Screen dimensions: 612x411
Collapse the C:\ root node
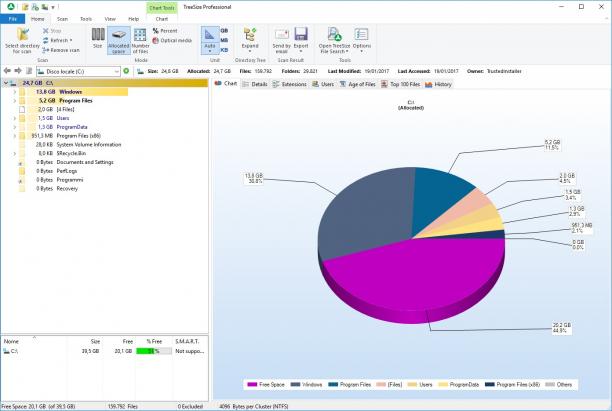pyautogui.click(x=5, y=83)
